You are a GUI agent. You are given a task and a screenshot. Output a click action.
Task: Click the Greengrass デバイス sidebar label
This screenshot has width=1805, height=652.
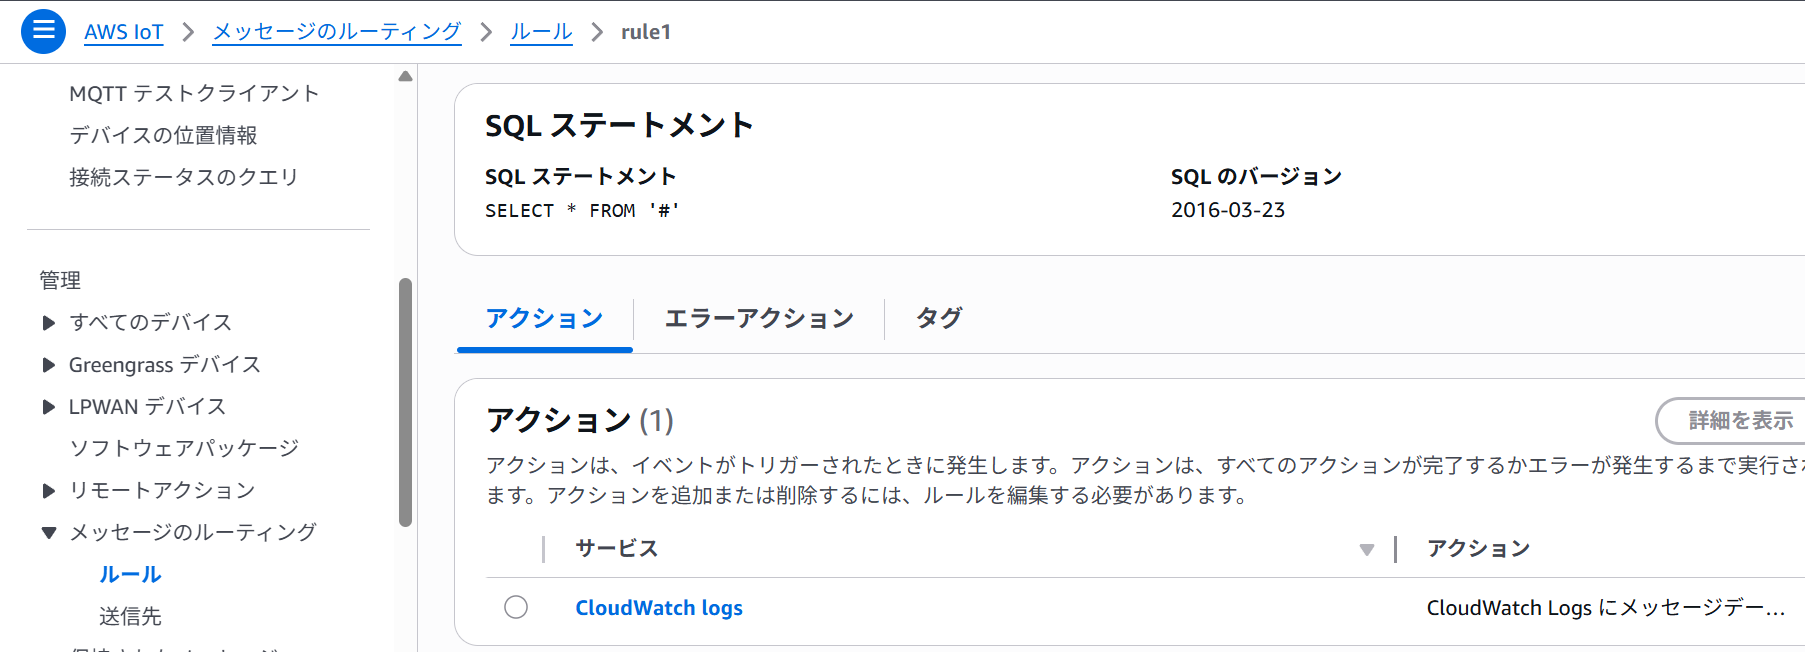165,365
